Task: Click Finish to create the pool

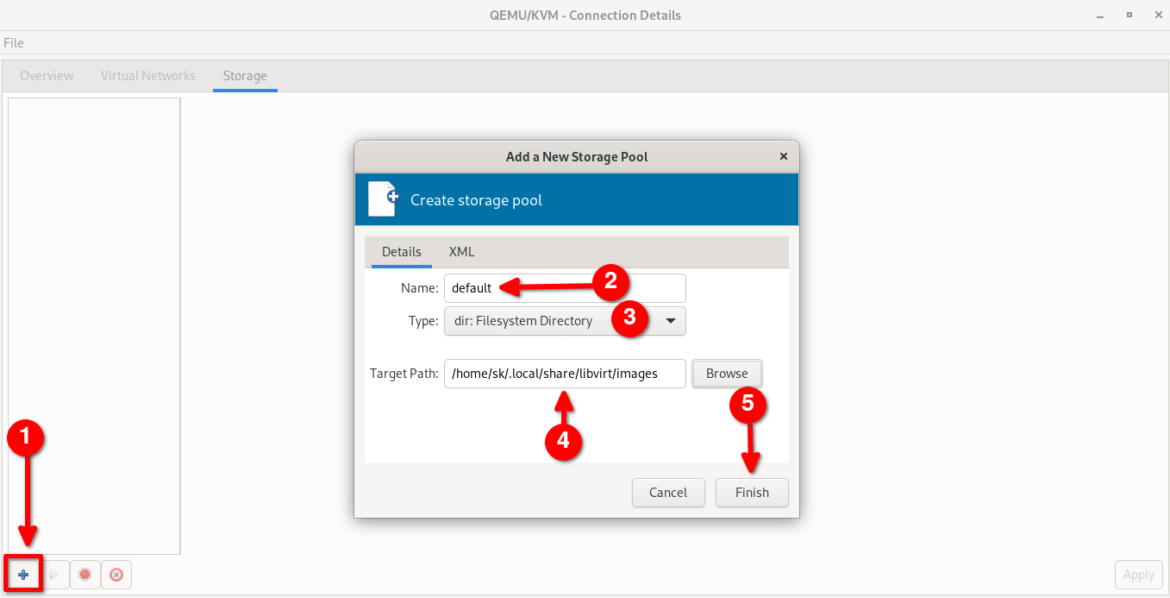Action: (x=751, y=492)
